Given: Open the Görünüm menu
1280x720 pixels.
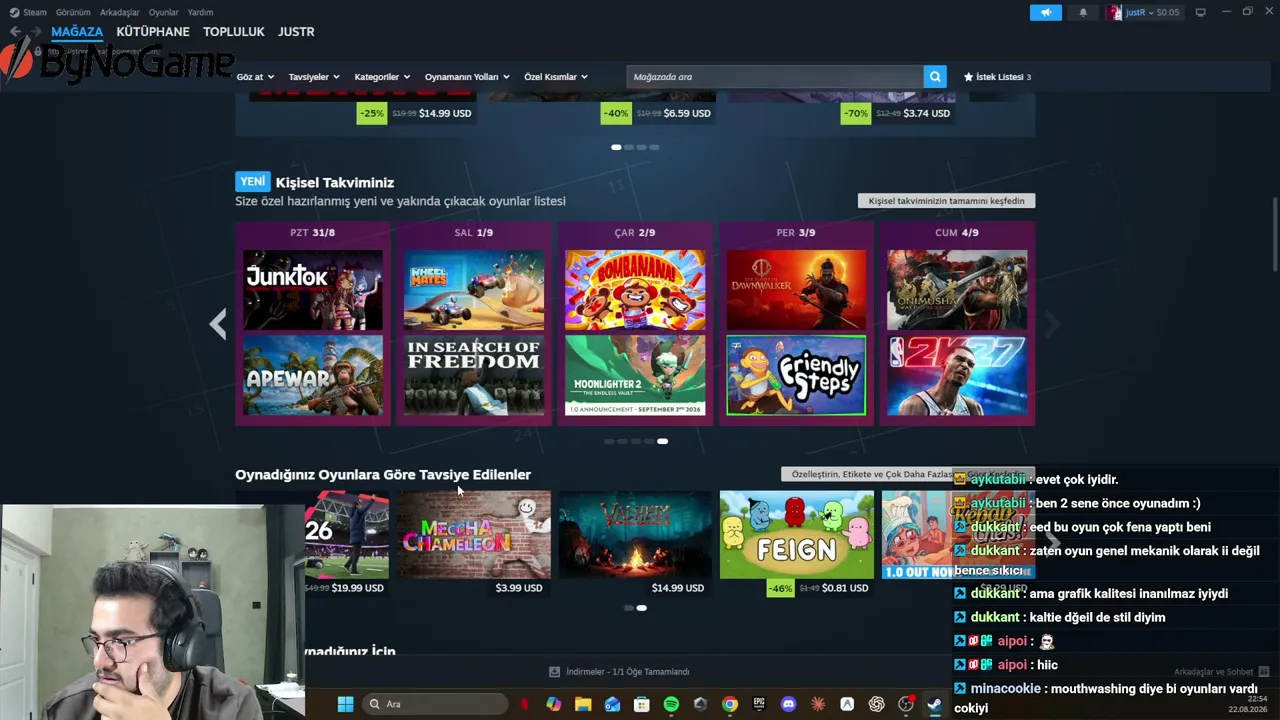Looking at the screenshot, I should click(x=73, y=12).
